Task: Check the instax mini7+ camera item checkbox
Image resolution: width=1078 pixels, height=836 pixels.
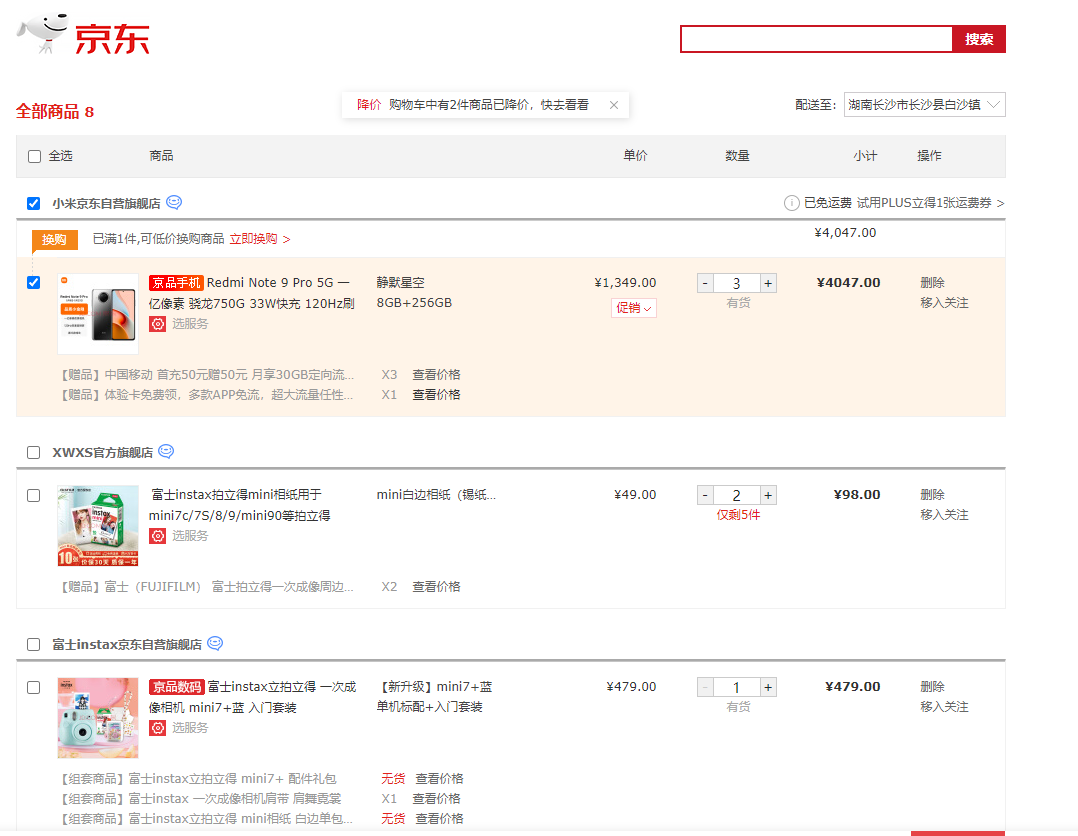Action: pyautogui.click(x=34, y=688)
